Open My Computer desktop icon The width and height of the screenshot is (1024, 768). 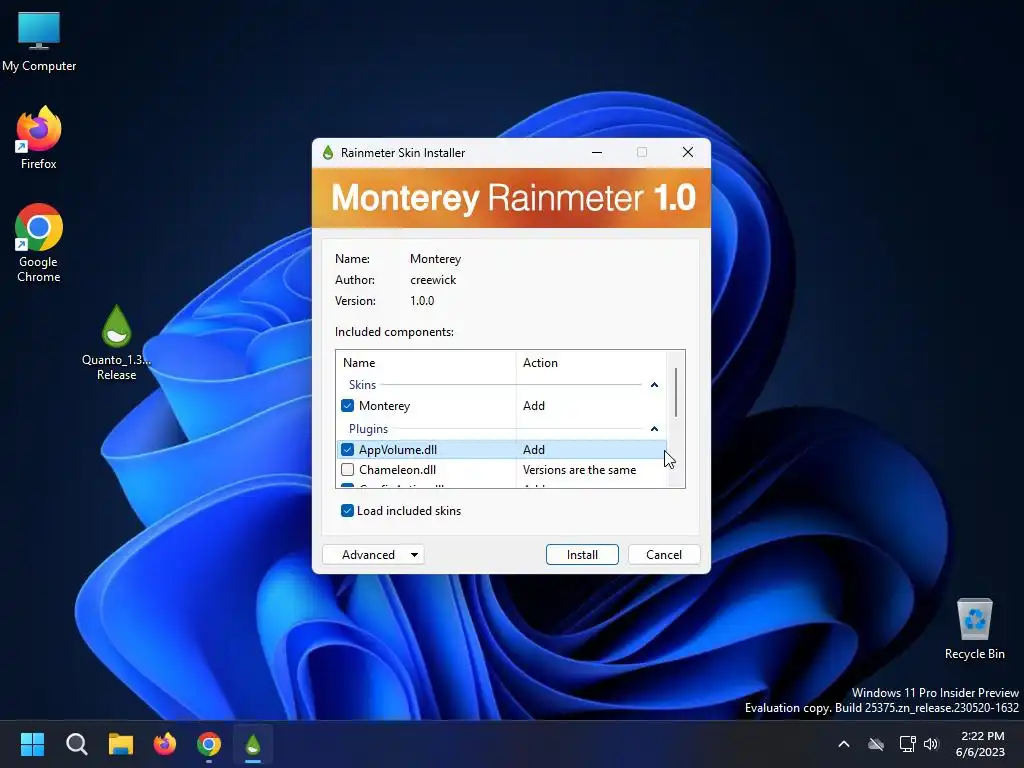tap(39, 42)
